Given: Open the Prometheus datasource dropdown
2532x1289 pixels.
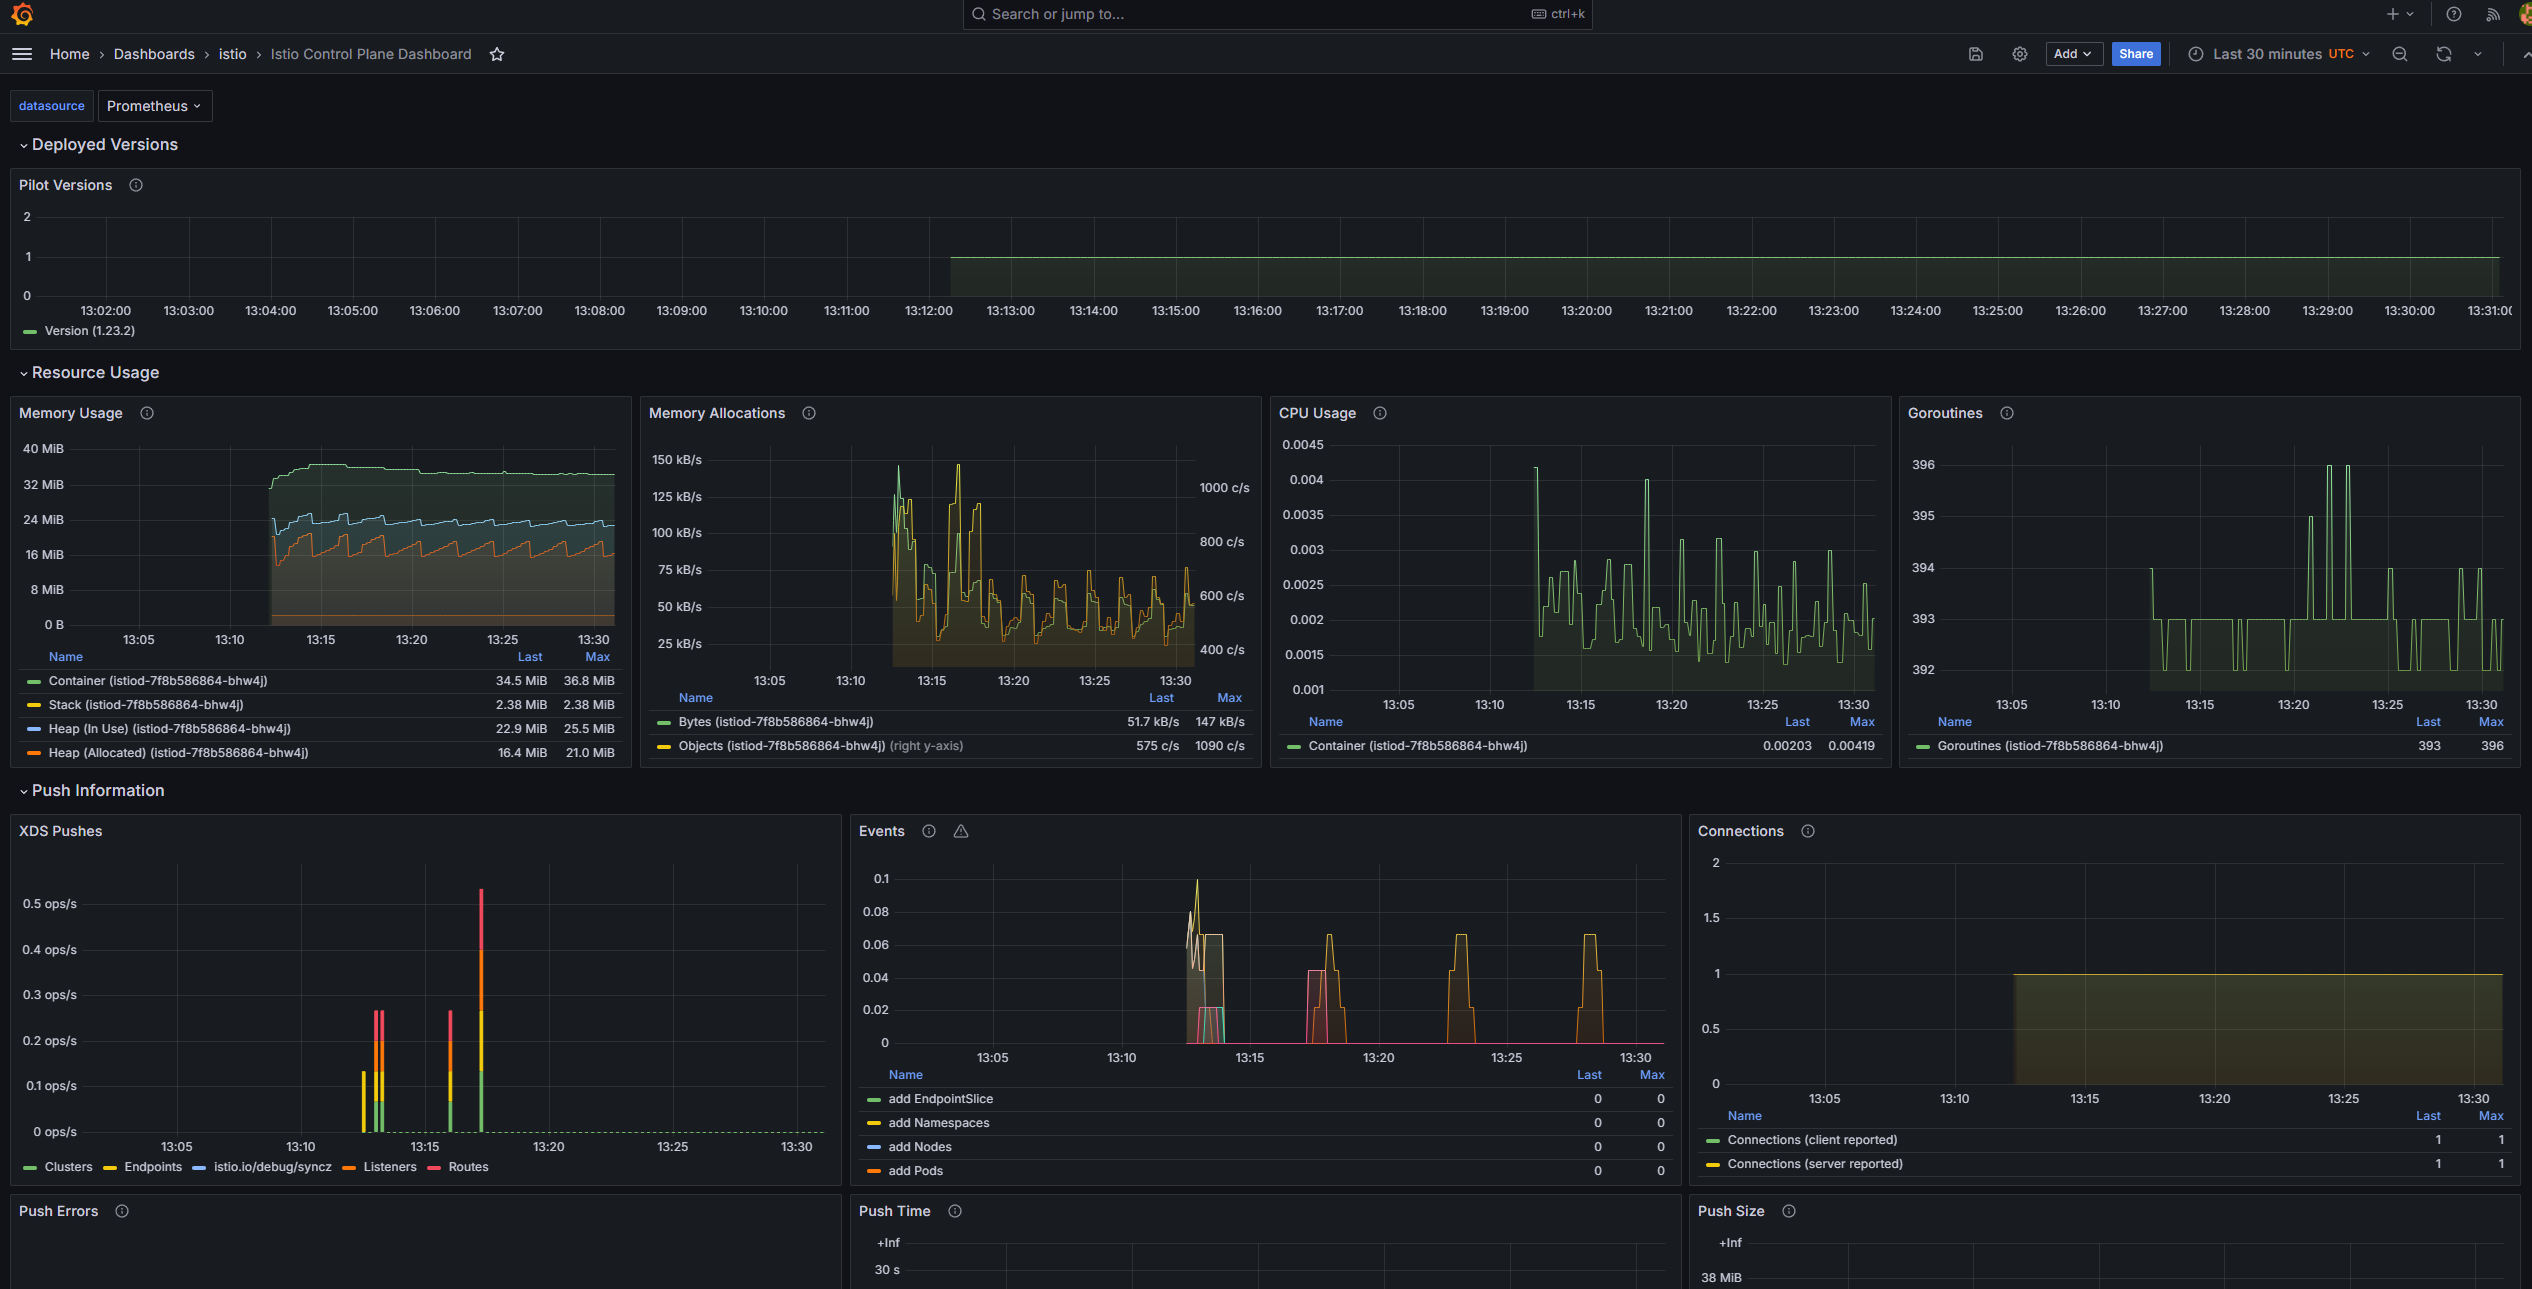Looking at the screenshot, I should click(154, 106).
